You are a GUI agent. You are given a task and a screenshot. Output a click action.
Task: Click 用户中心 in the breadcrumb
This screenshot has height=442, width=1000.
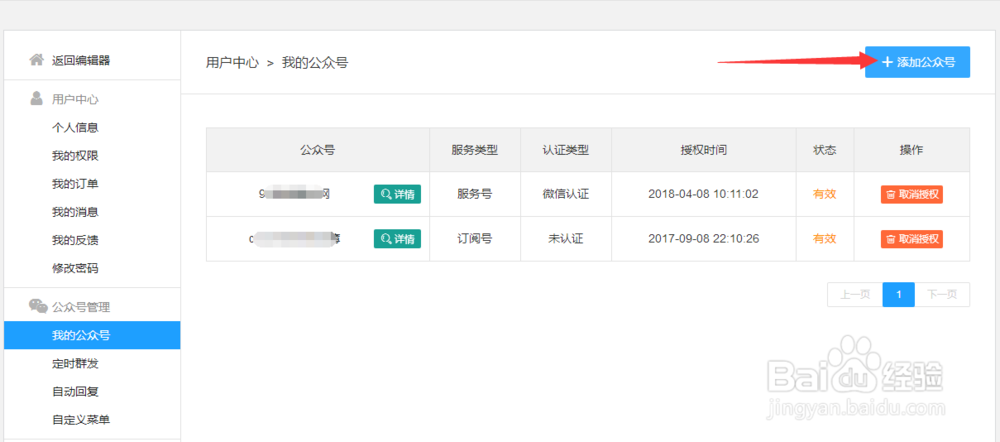coord(232,63)
